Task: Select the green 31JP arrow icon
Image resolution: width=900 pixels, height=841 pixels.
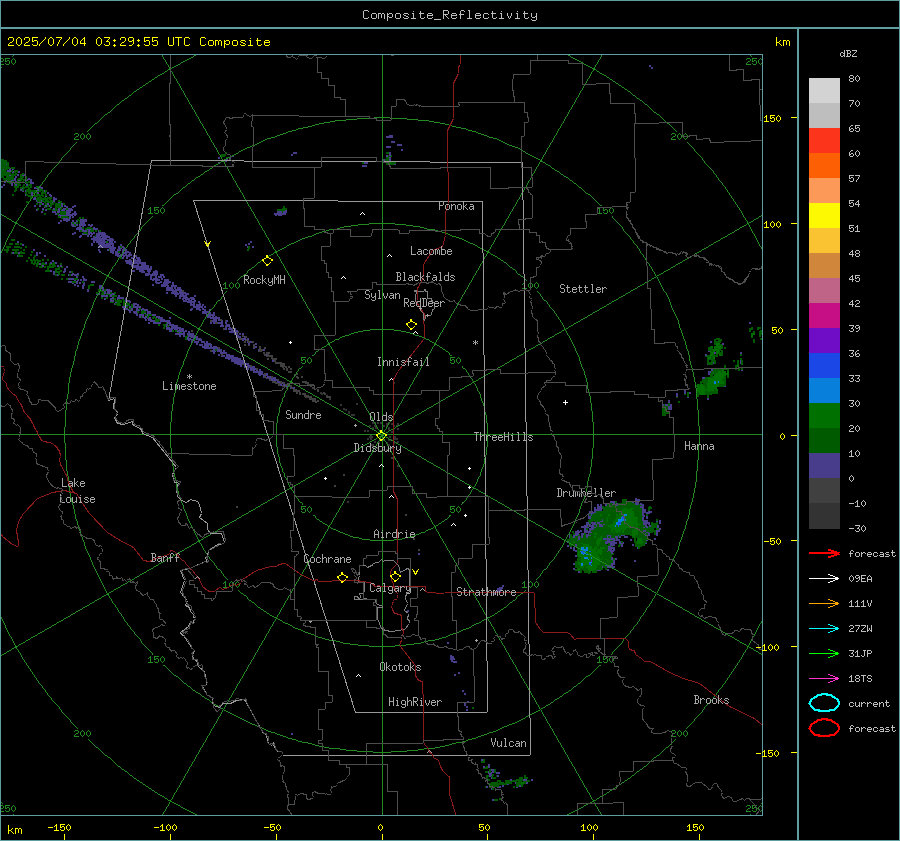Action: 824,653
